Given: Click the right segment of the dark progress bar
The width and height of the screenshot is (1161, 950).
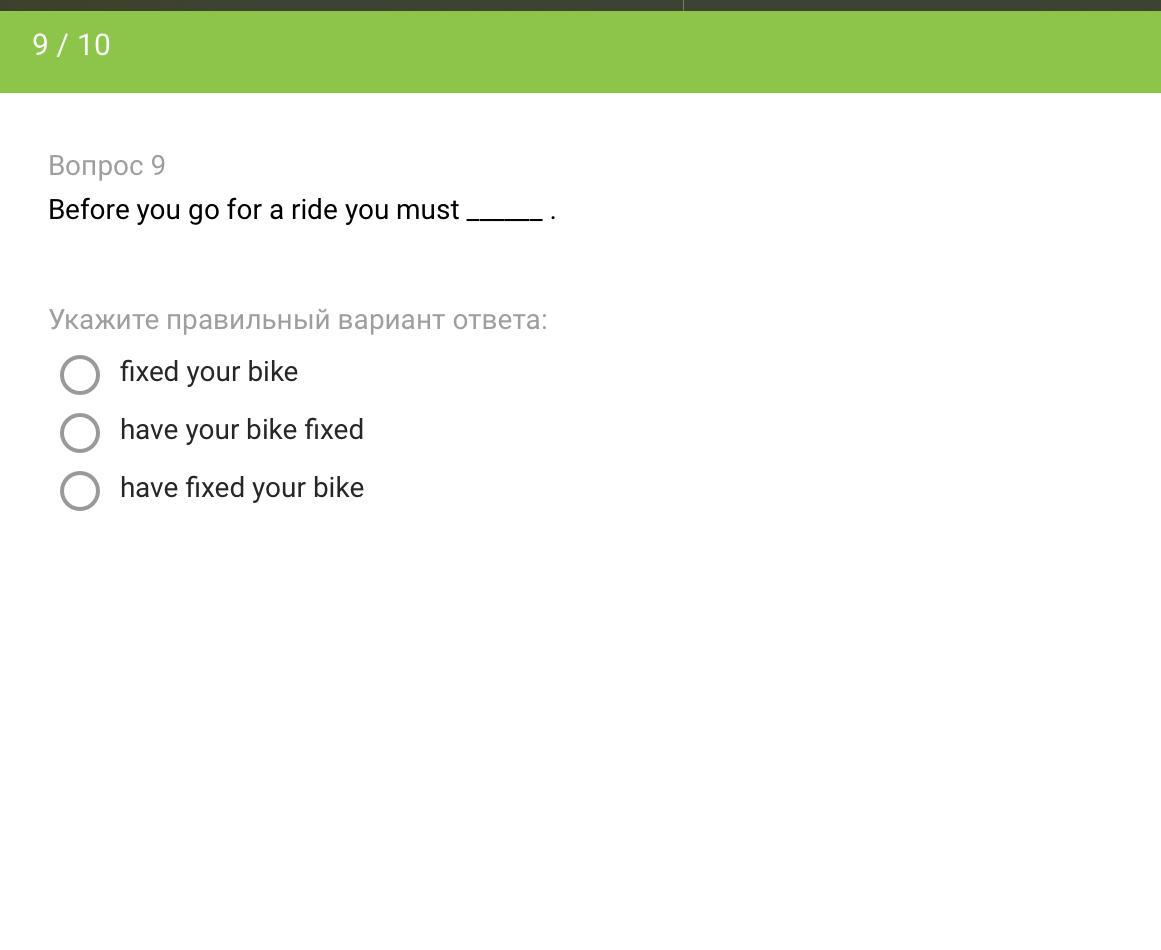Looking at the screenshot, I should tap(920, 5).
